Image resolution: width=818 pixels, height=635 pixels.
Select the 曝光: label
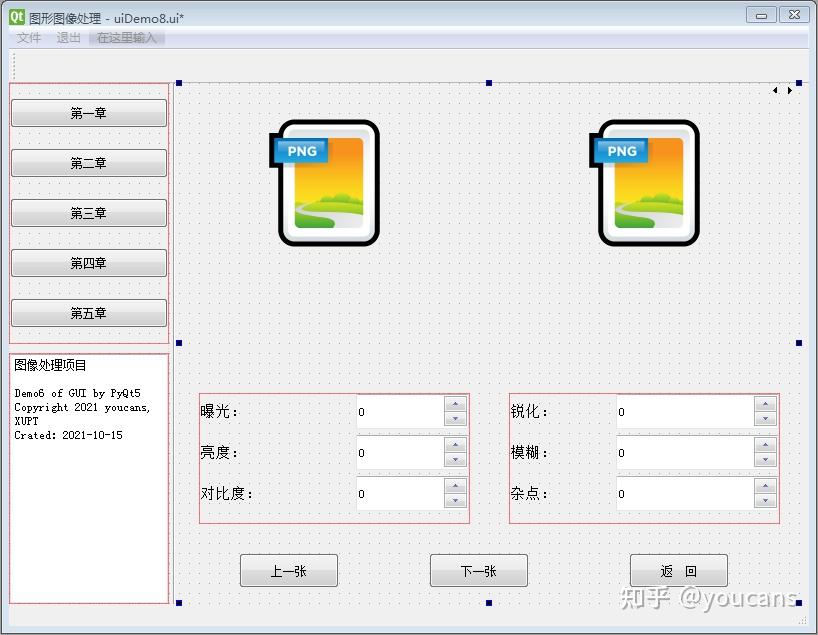pyautogui.click(x=219, y=412)
